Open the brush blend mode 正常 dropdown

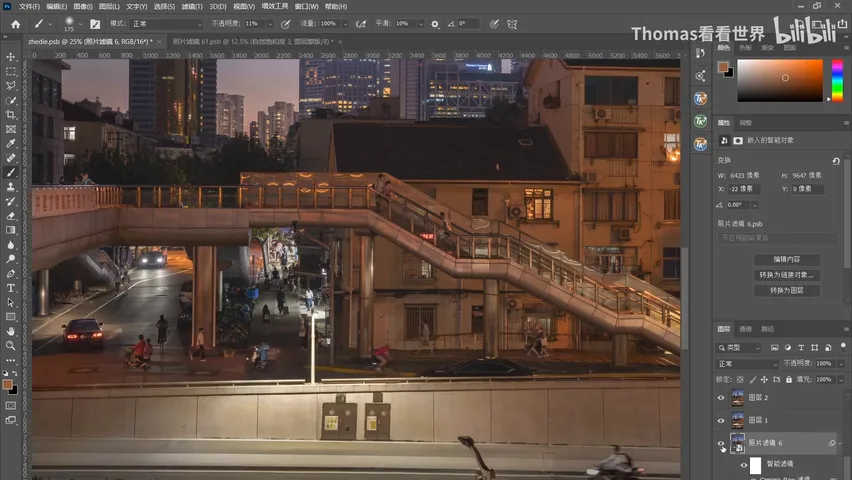167,24
